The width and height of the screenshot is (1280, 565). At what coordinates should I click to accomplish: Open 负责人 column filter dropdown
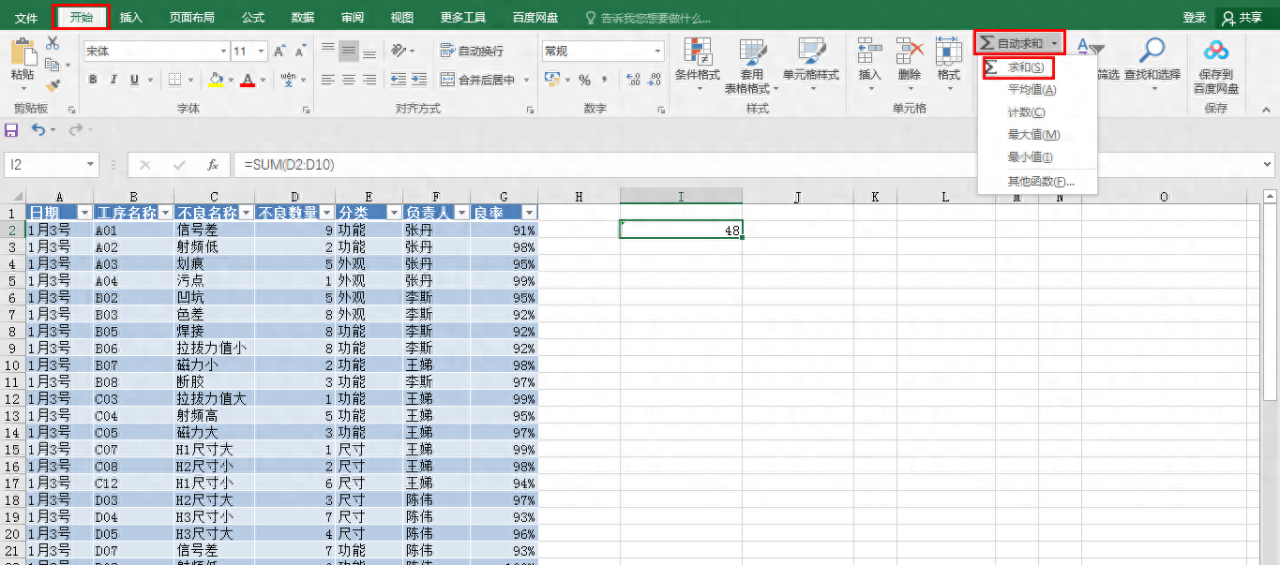pos(461,212)
